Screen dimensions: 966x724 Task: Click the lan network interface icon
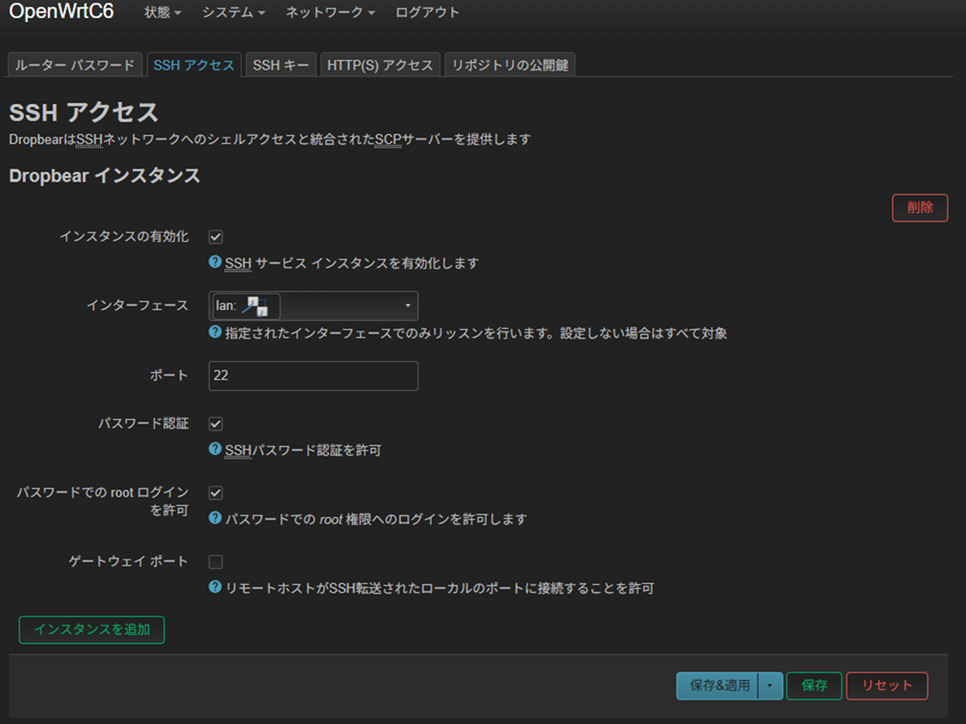(254, 306)
